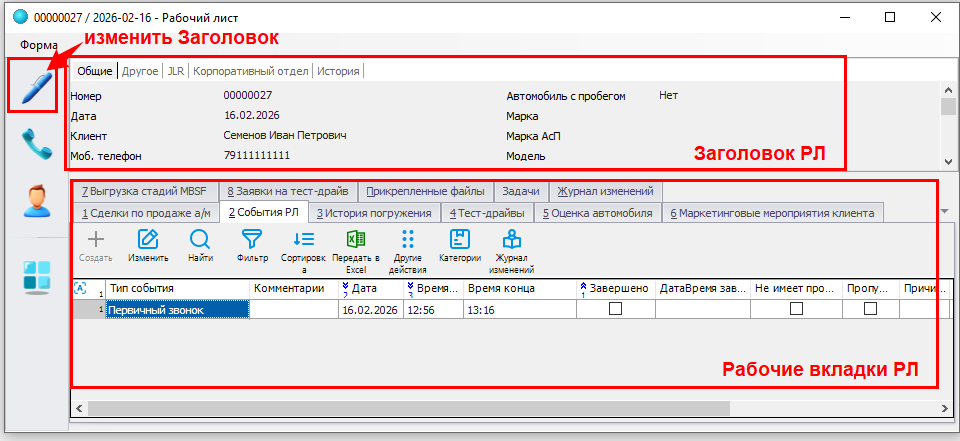Open the Форма menu
The width and height of the screenshot is (960, 441).
point(39,45)
